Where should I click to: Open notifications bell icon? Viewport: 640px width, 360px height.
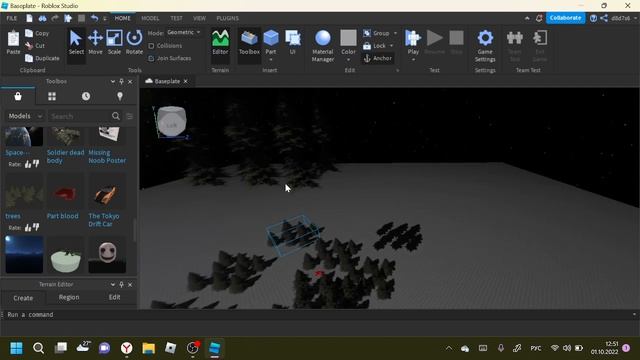[539, 18]
